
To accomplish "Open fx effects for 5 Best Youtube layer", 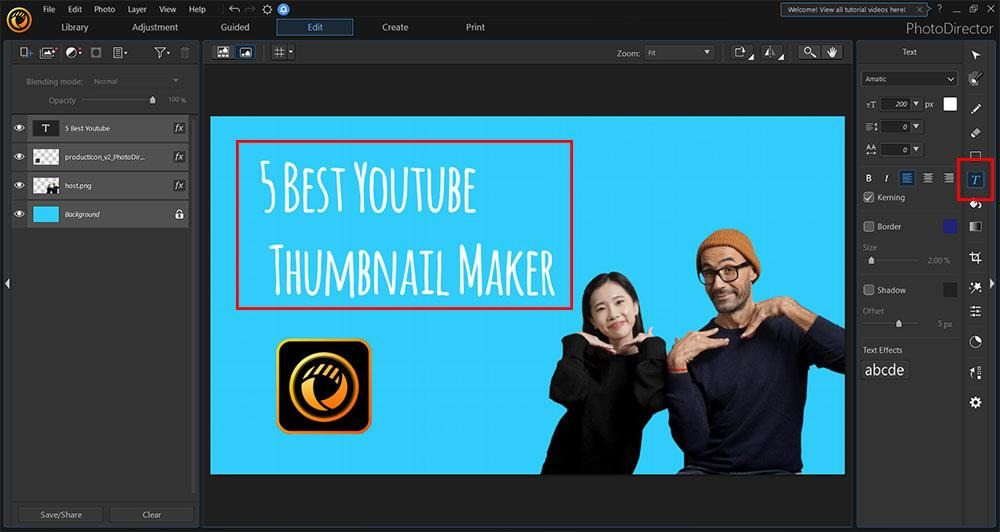I will 179,128.
